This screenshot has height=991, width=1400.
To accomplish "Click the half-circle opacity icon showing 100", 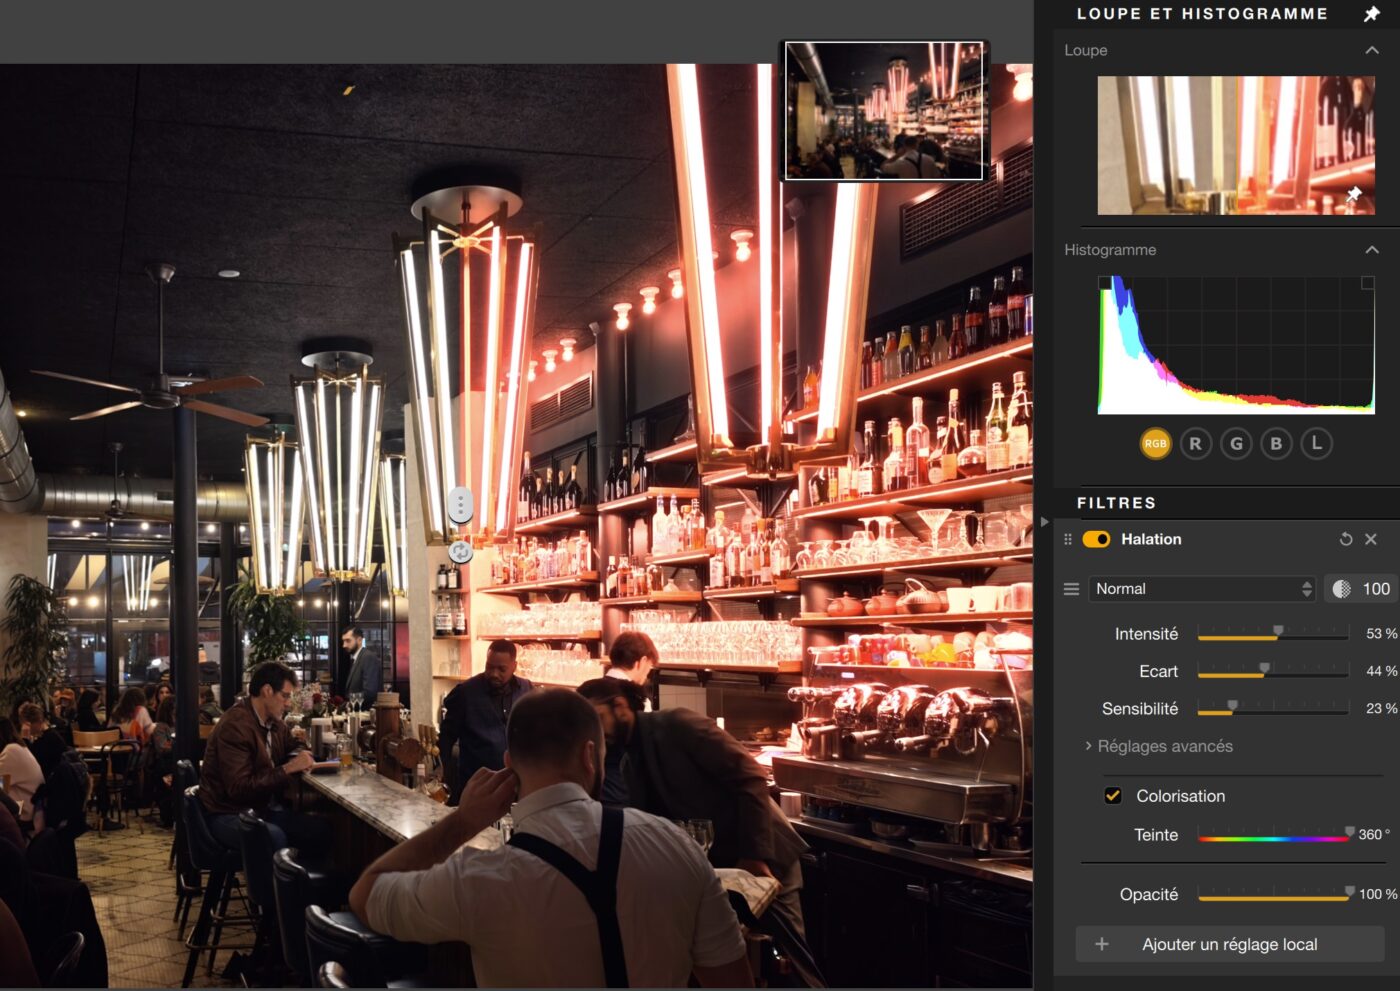I will (1341, 589).
